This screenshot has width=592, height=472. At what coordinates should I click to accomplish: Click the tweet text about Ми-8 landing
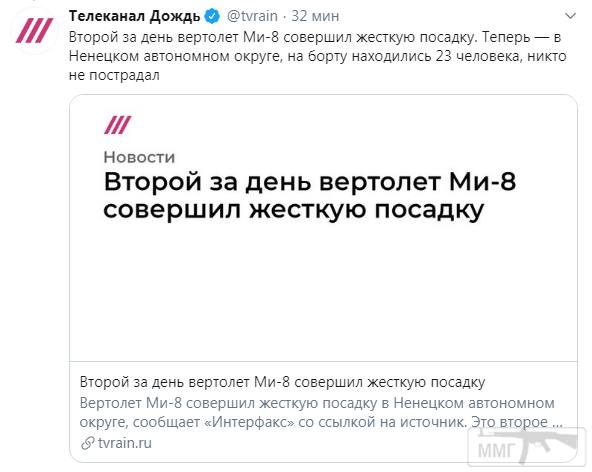[318, 56]
